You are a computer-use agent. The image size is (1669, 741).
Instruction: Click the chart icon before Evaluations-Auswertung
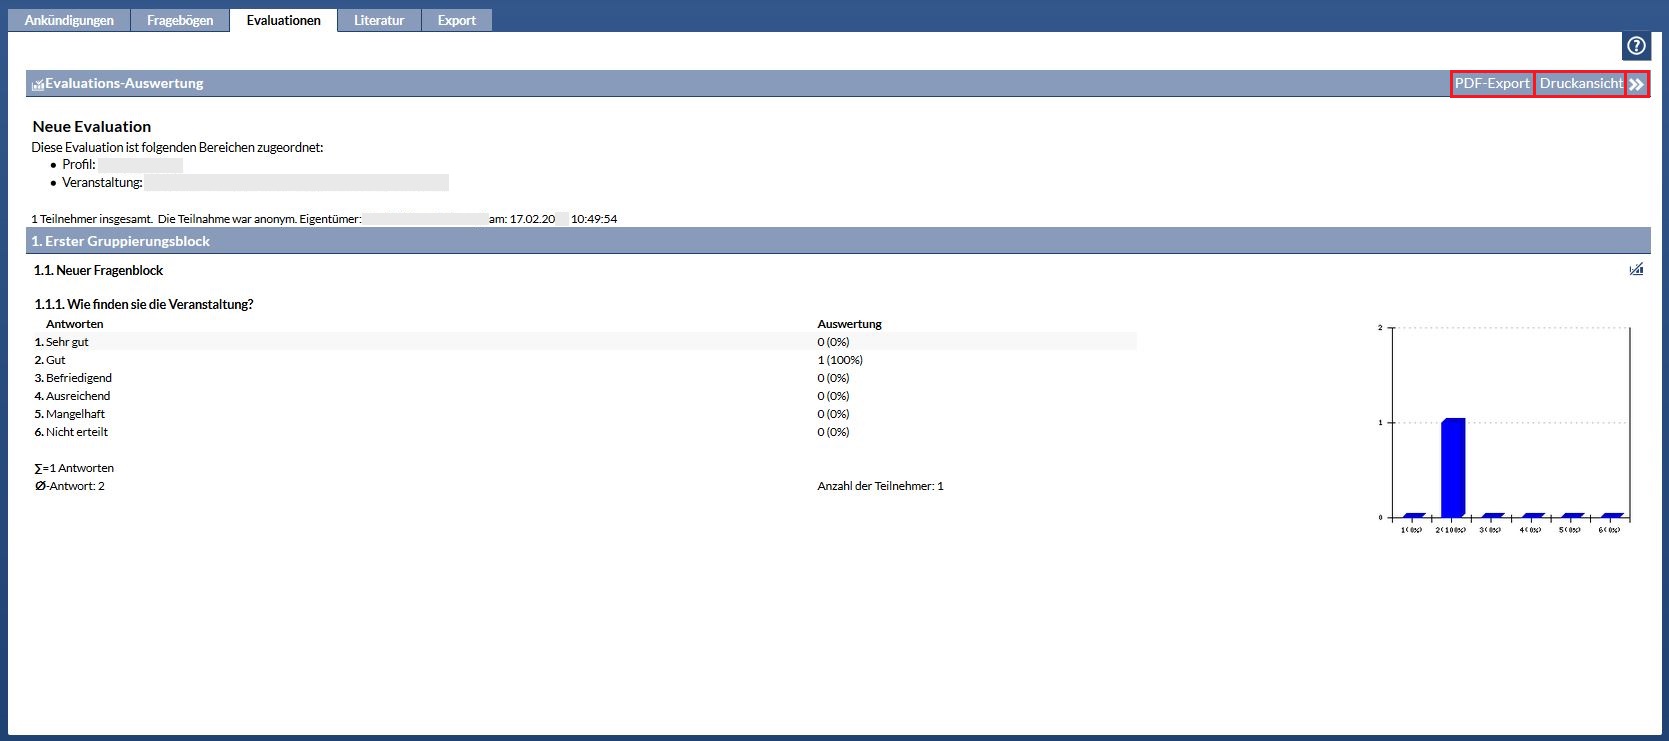38,85
